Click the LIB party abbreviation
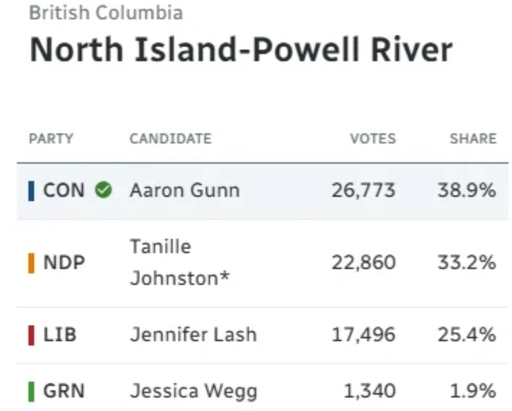This screenshot has height=411, width=512. 60,335
